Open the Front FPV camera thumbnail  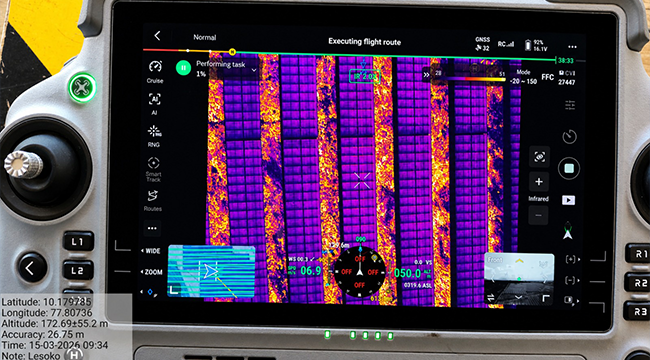[x=519, y=279]
